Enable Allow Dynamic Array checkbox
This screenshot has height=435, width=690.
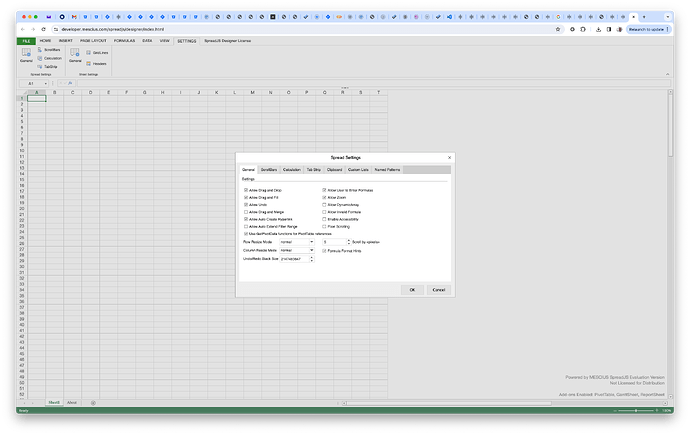324,205
